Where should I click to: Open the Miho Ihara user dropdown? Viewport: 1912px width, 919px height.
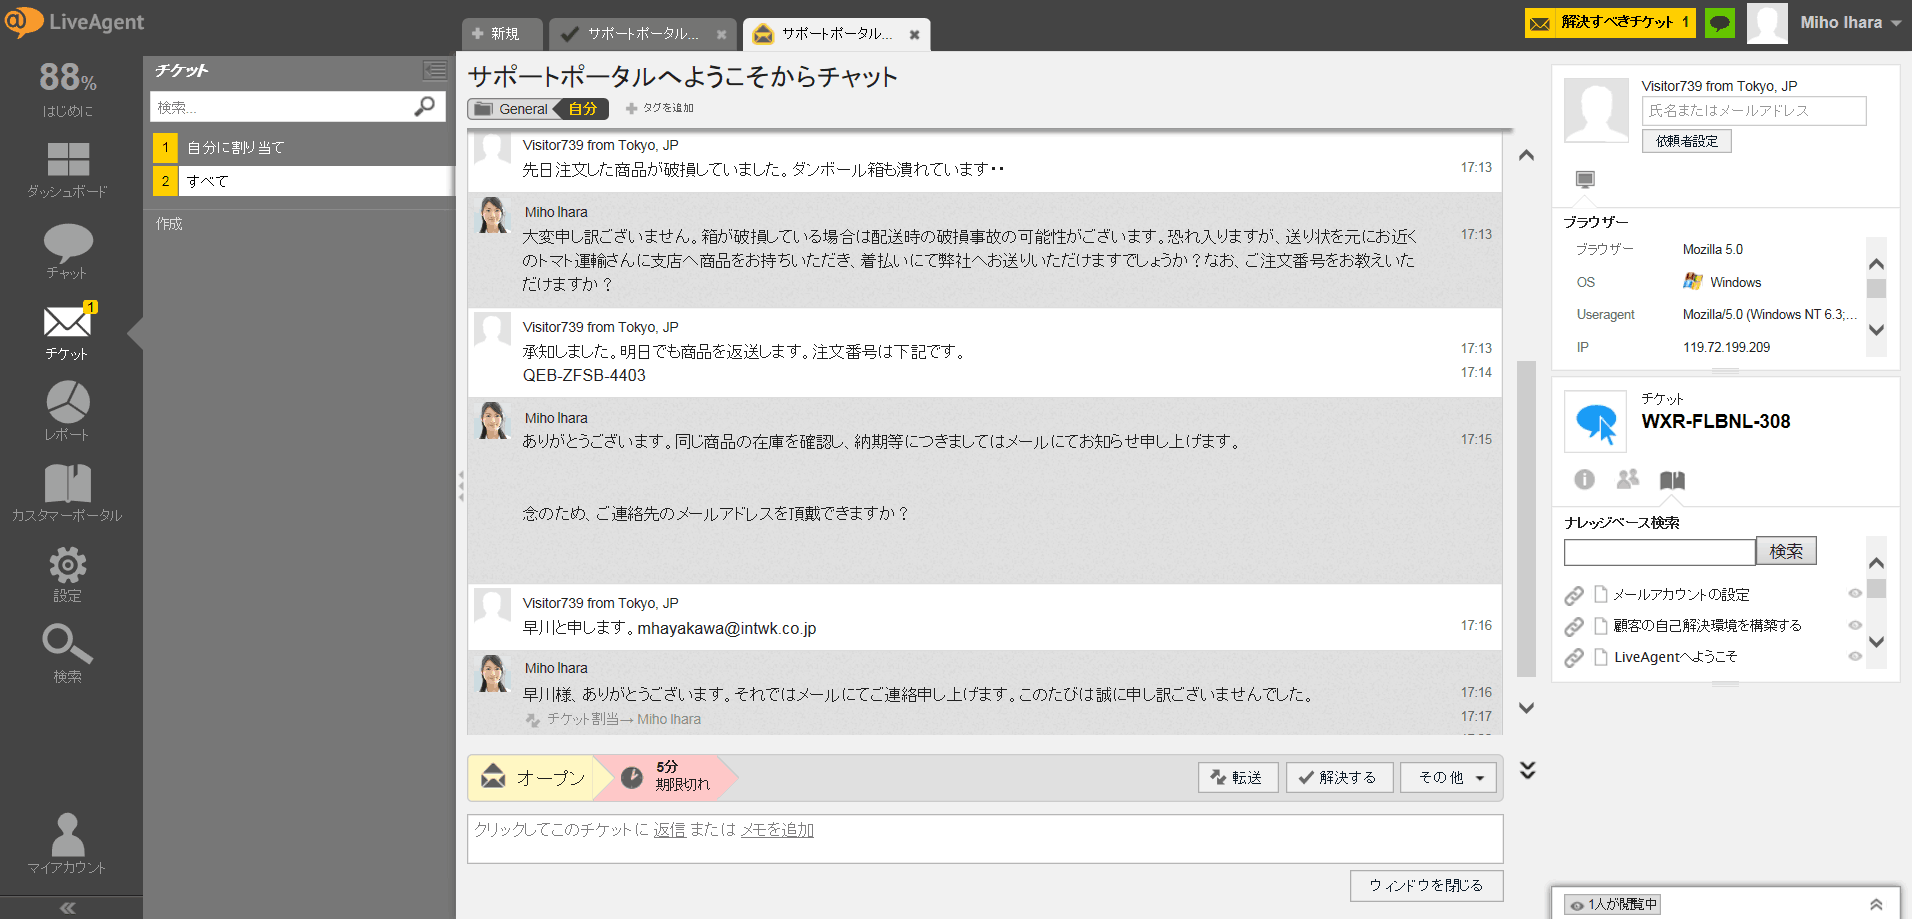(1850, 22)
